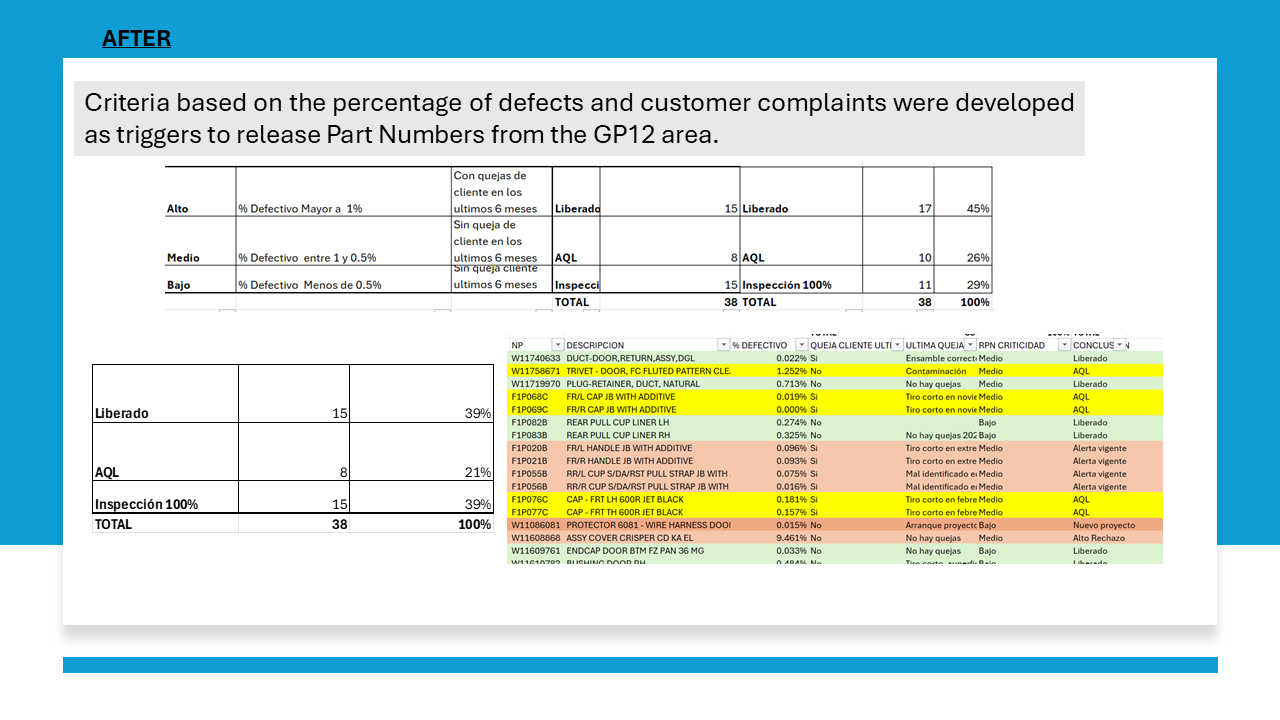Screen dimensions: 1280x720
Task: Select 'ASSY COVER CRISPER CD KA EL'
Action: (x=628, y=538)
